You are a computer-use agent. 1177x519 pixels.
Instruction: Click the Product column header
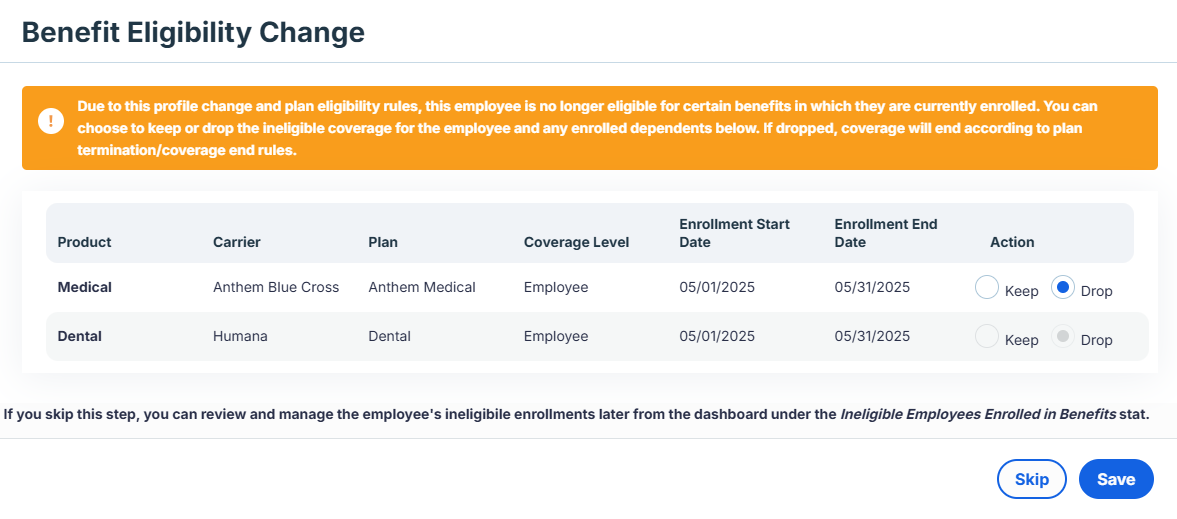(x=84, y=242)
